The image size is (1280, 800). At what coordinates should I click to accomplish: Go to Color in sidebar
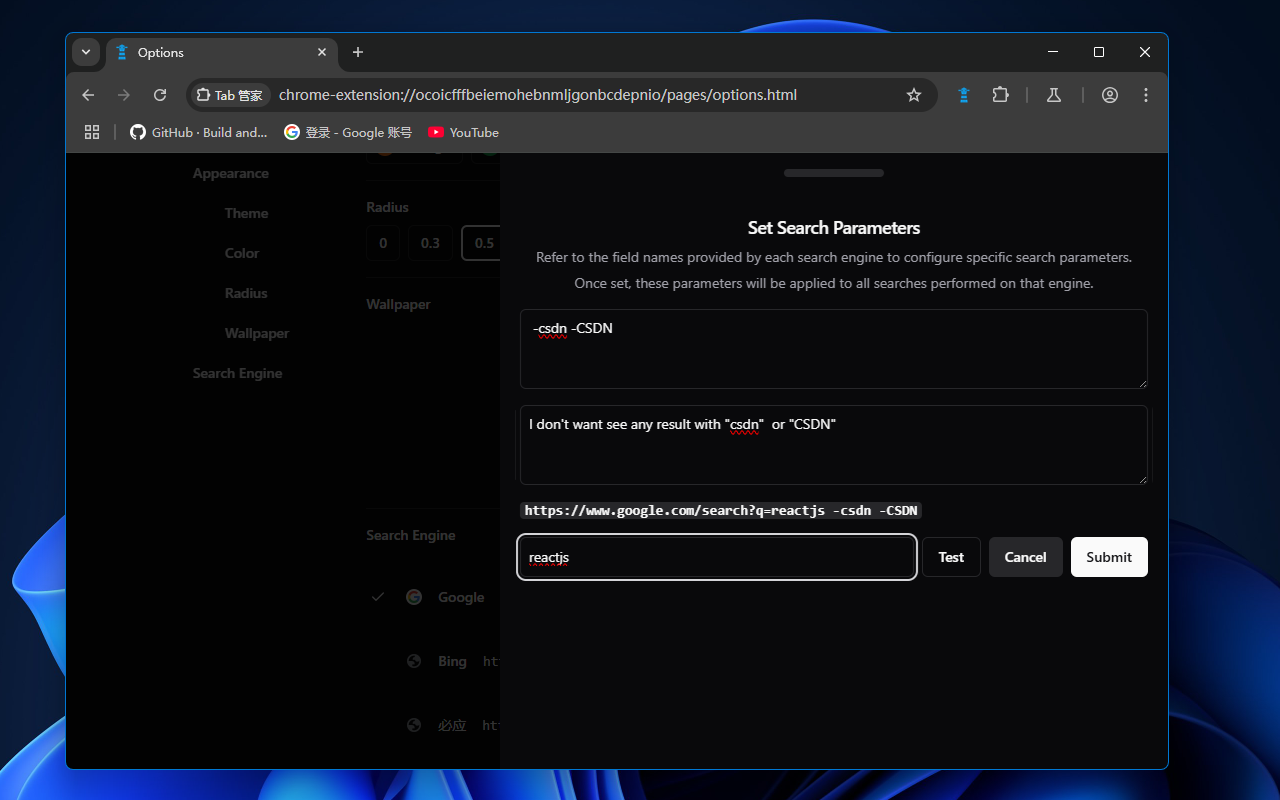coord(242,253)
